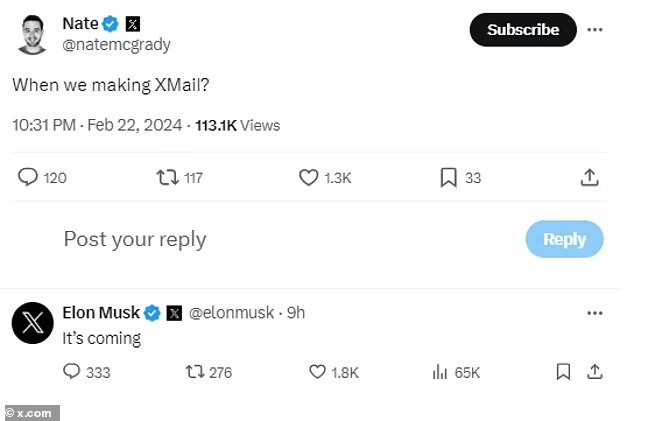Subscribe to Nate's account

pos(522,30)
